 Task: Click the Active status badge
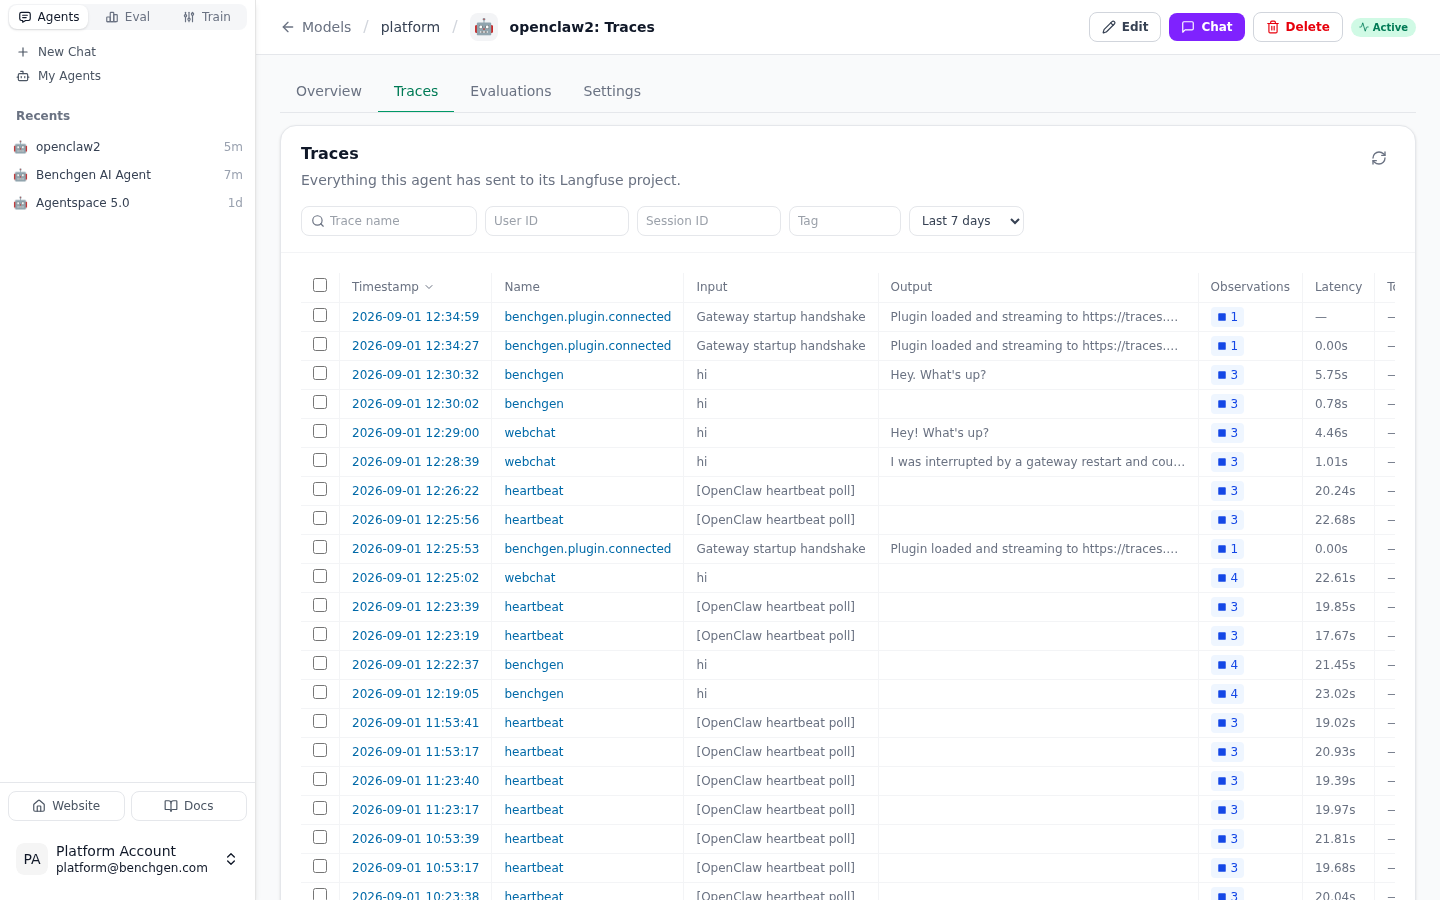pyautogui.click(x=1383, y=27)
